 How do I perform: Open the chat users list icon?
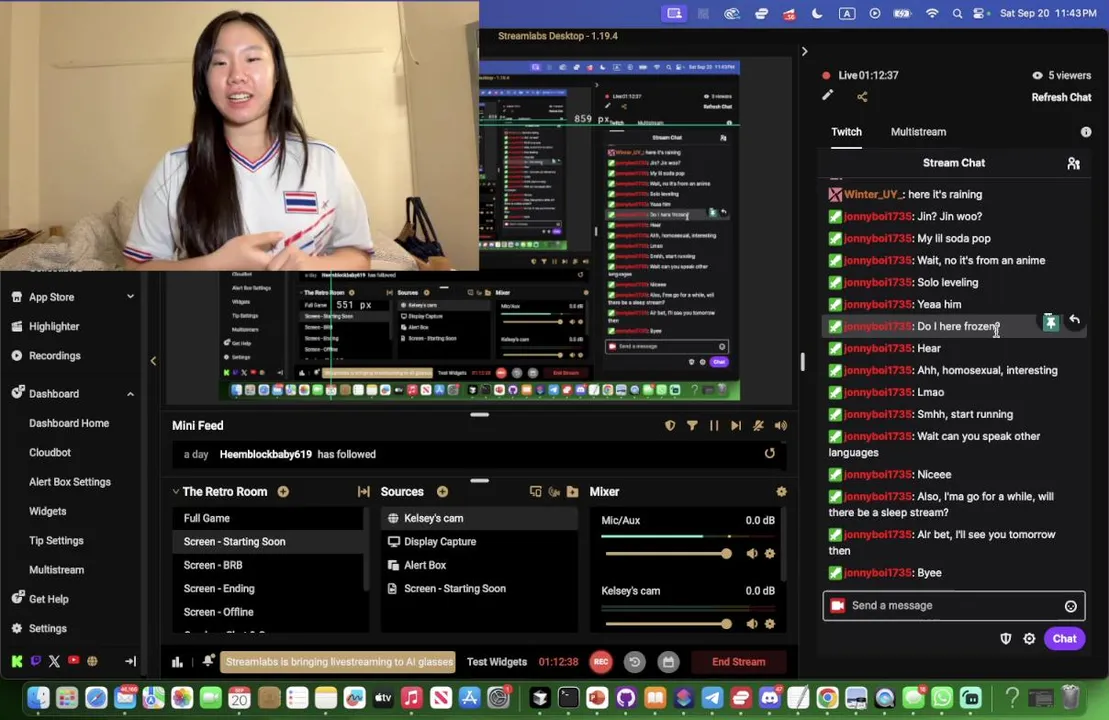(1073, 163)
